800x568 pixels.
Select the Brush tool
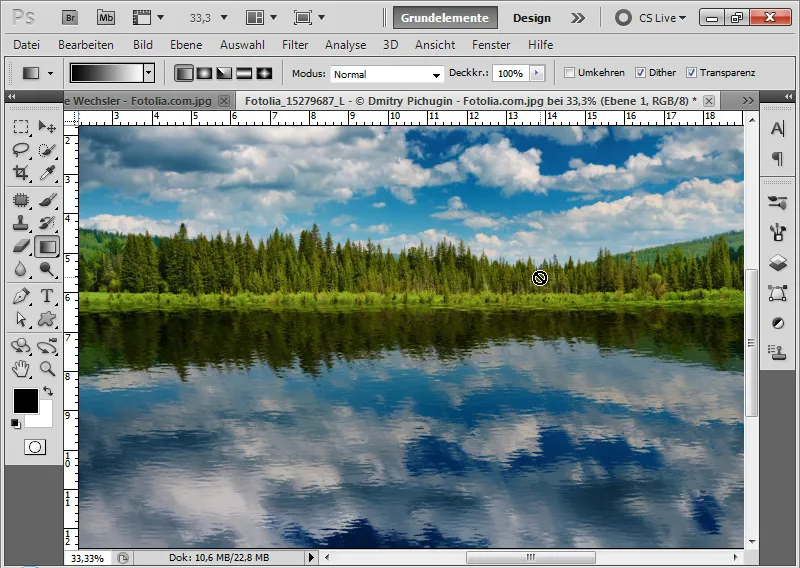[x=47, y=200]
